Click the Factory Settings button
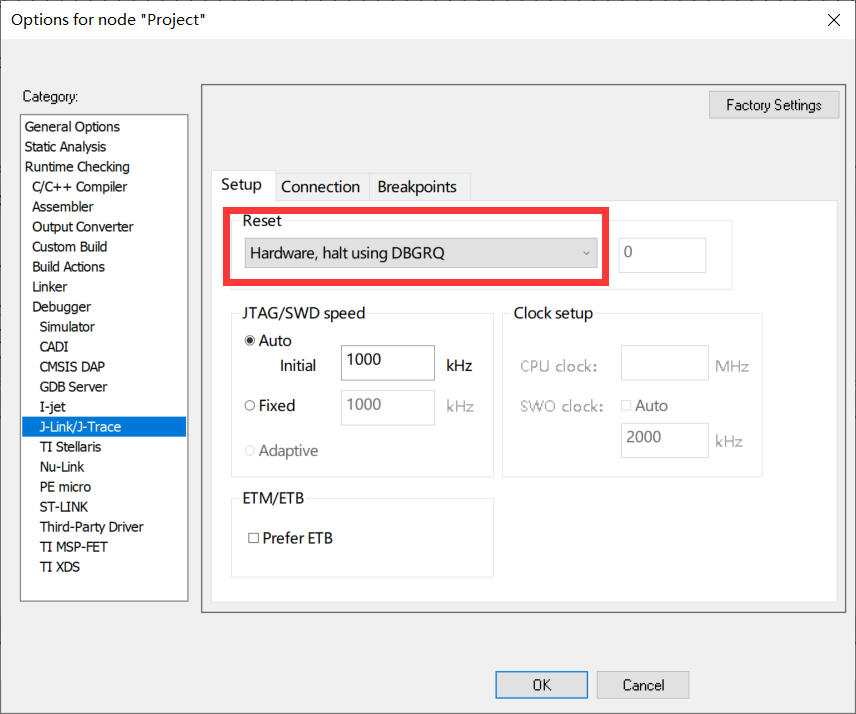The height and width of the screenshot is (714, 856). (773, 105)
